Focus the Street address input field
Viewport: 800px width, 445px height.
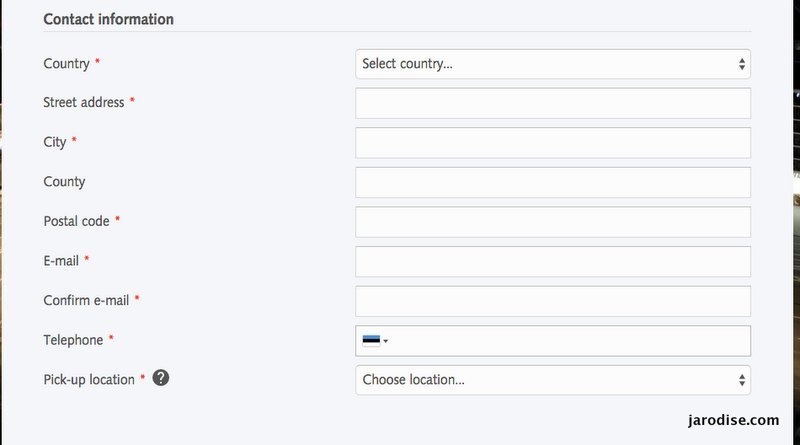tap(553, 103)
